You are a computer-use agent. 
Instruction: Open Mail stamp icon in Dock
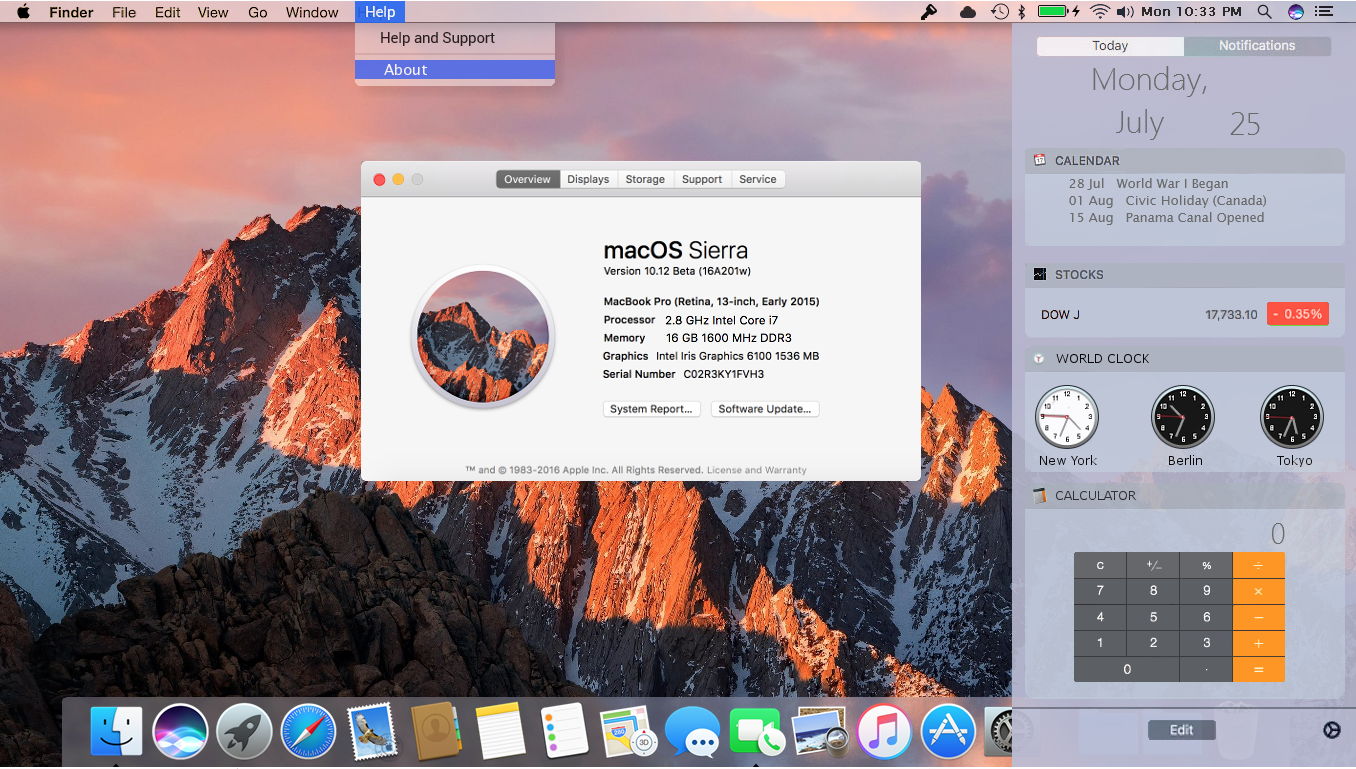(372, 731)
